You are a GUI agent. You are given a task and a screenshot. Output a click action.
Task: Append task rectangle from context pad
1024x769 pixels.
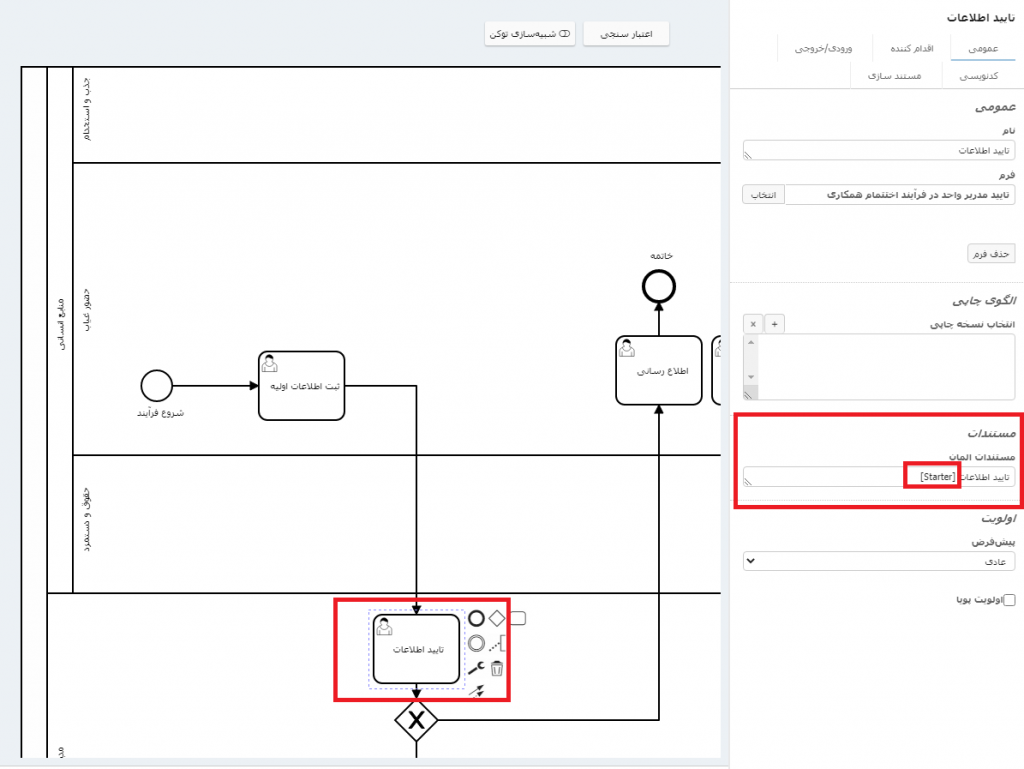point(517,618)
